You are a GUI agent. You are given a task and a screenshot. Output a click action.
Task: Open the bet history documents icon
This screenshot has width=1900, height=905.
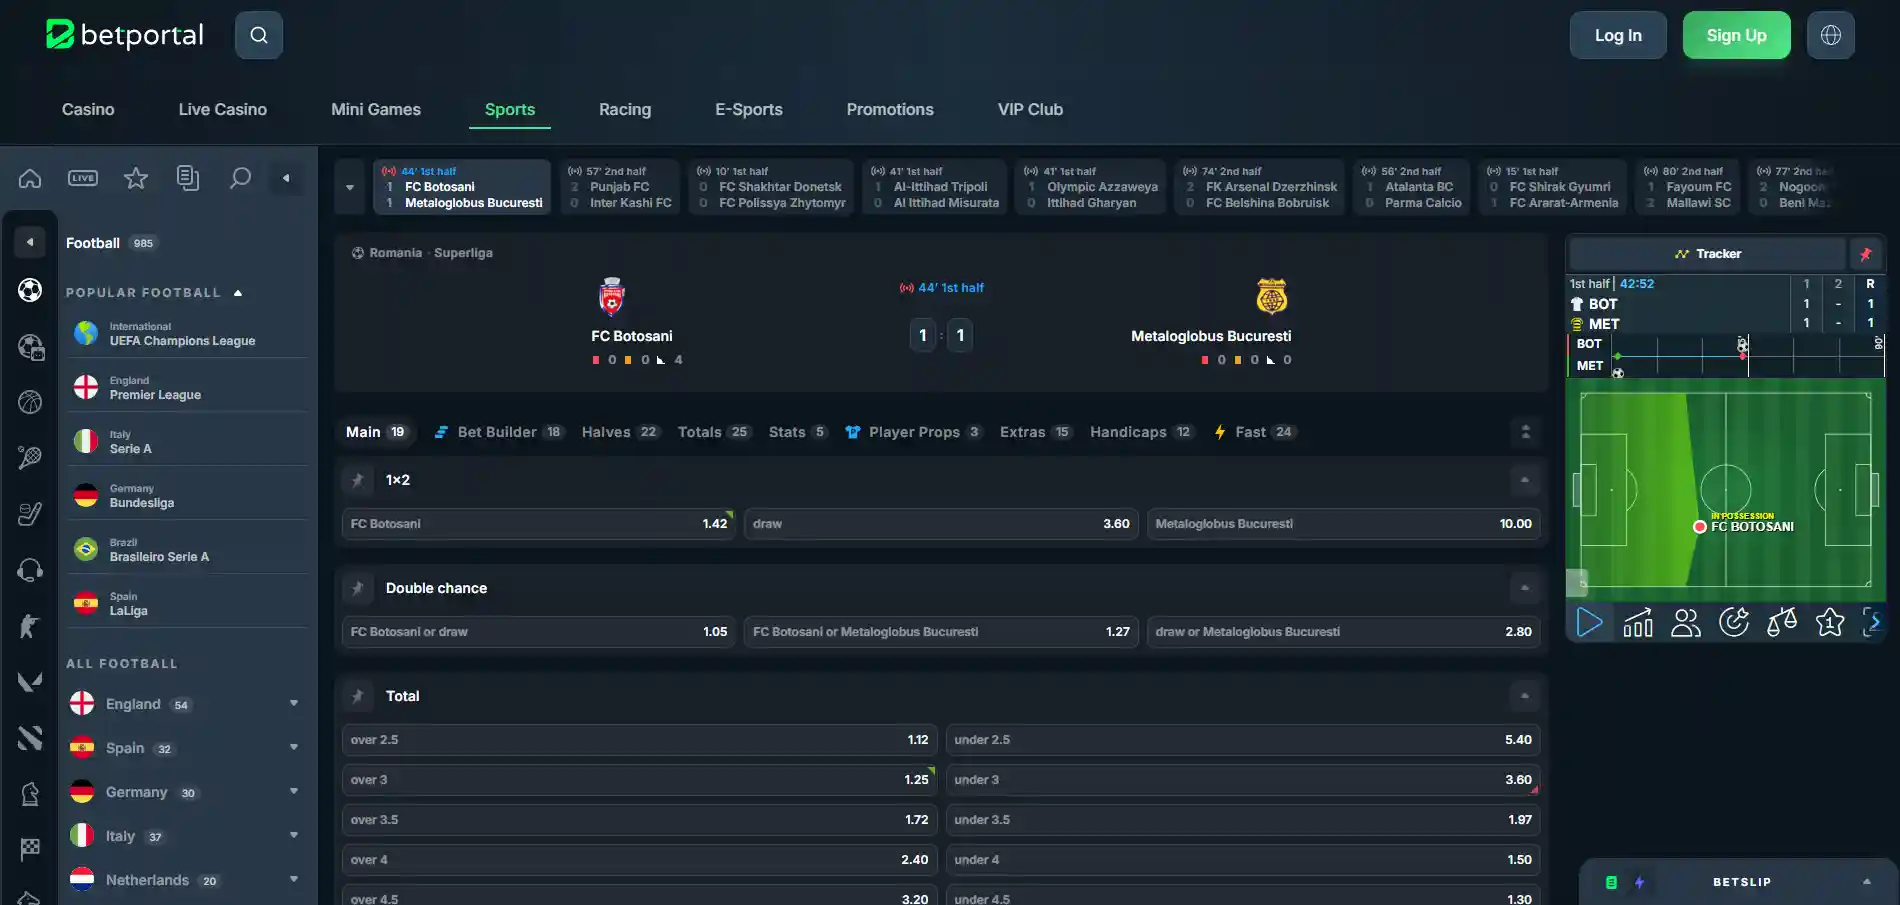(x=188, y=178)
